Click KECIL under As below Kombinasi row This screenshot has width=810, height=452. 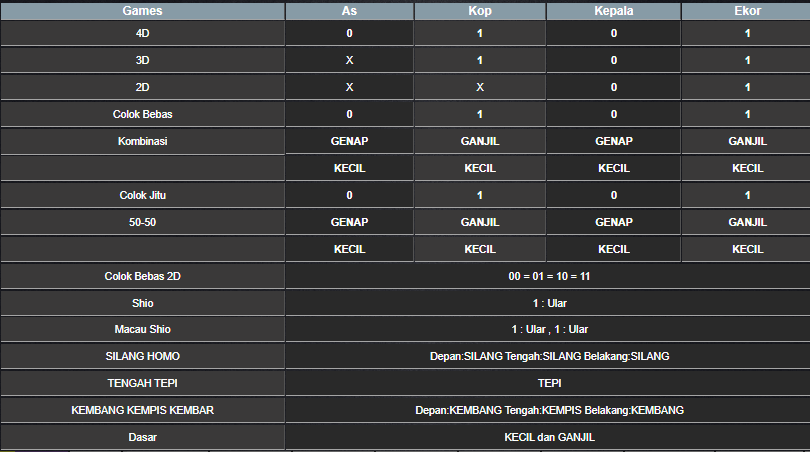click(349, 168)
